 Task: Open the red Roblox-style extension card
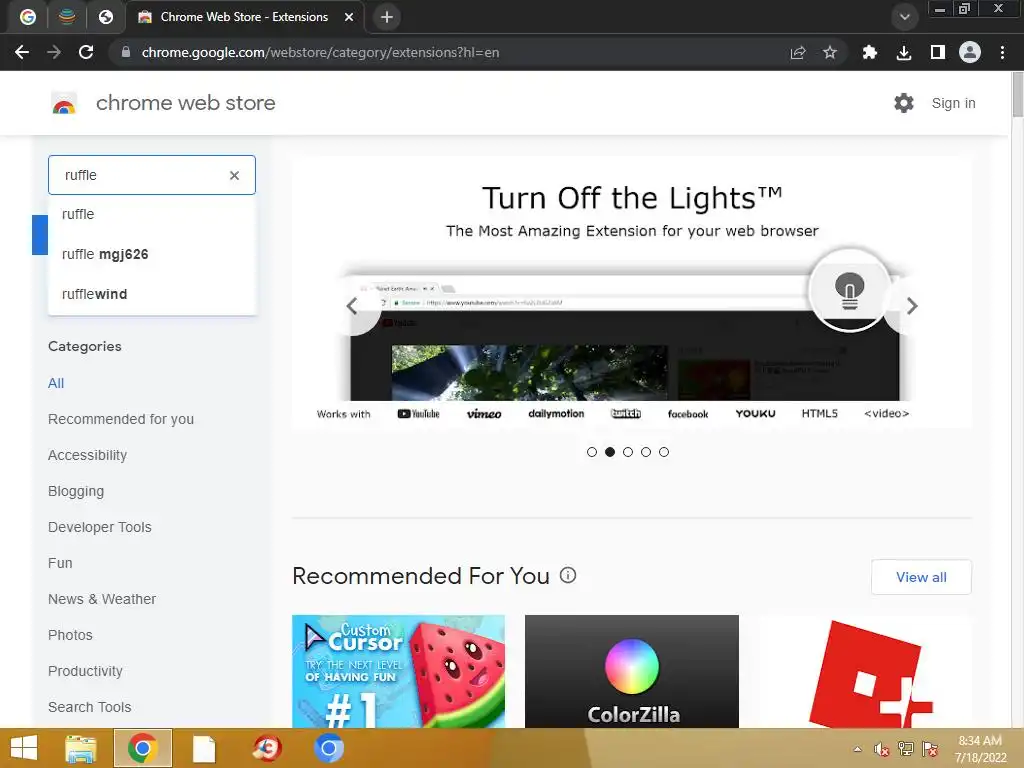point(865,671)
